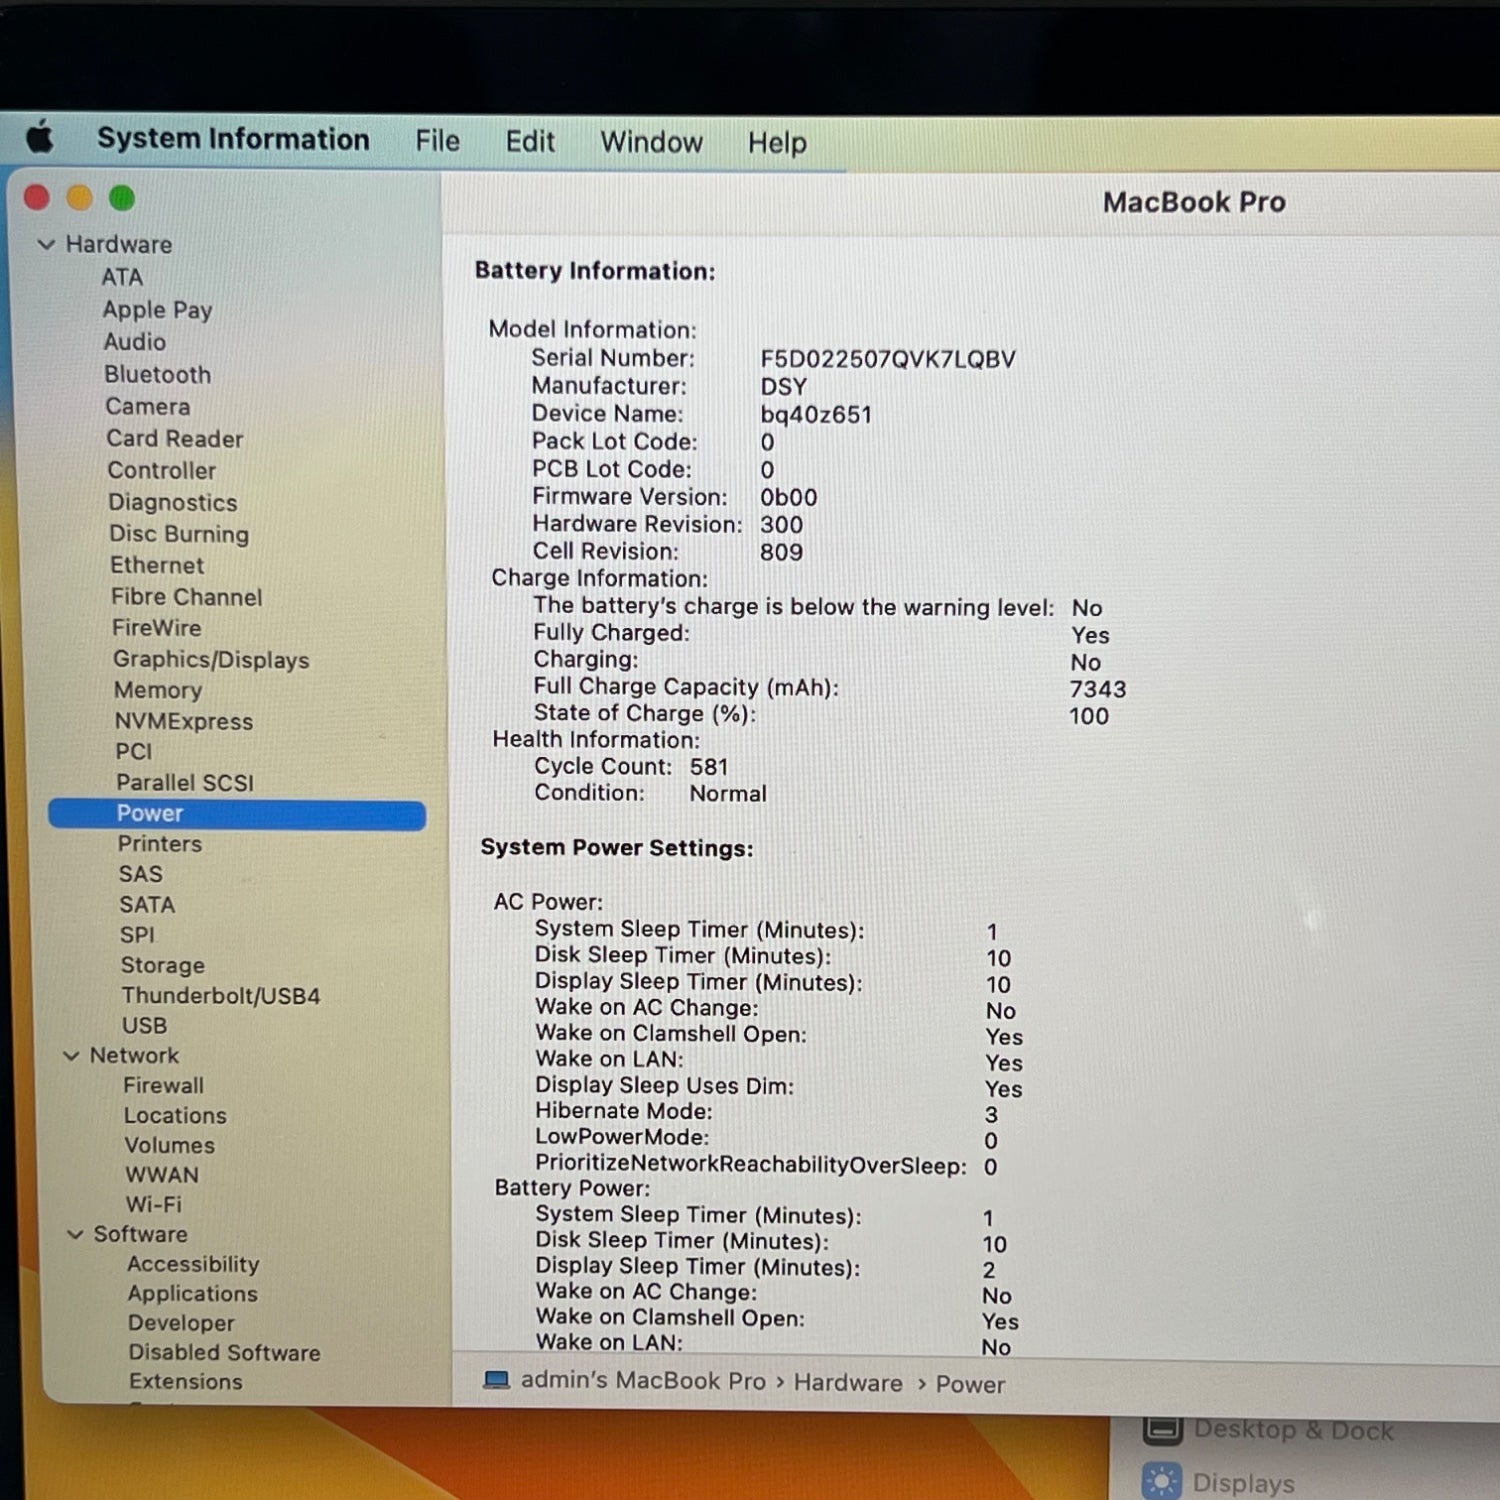The height and width of the screenshot is (1500, 1500).
Task: Select NVMExpress in the sidebar
Action: pos(183,721)
